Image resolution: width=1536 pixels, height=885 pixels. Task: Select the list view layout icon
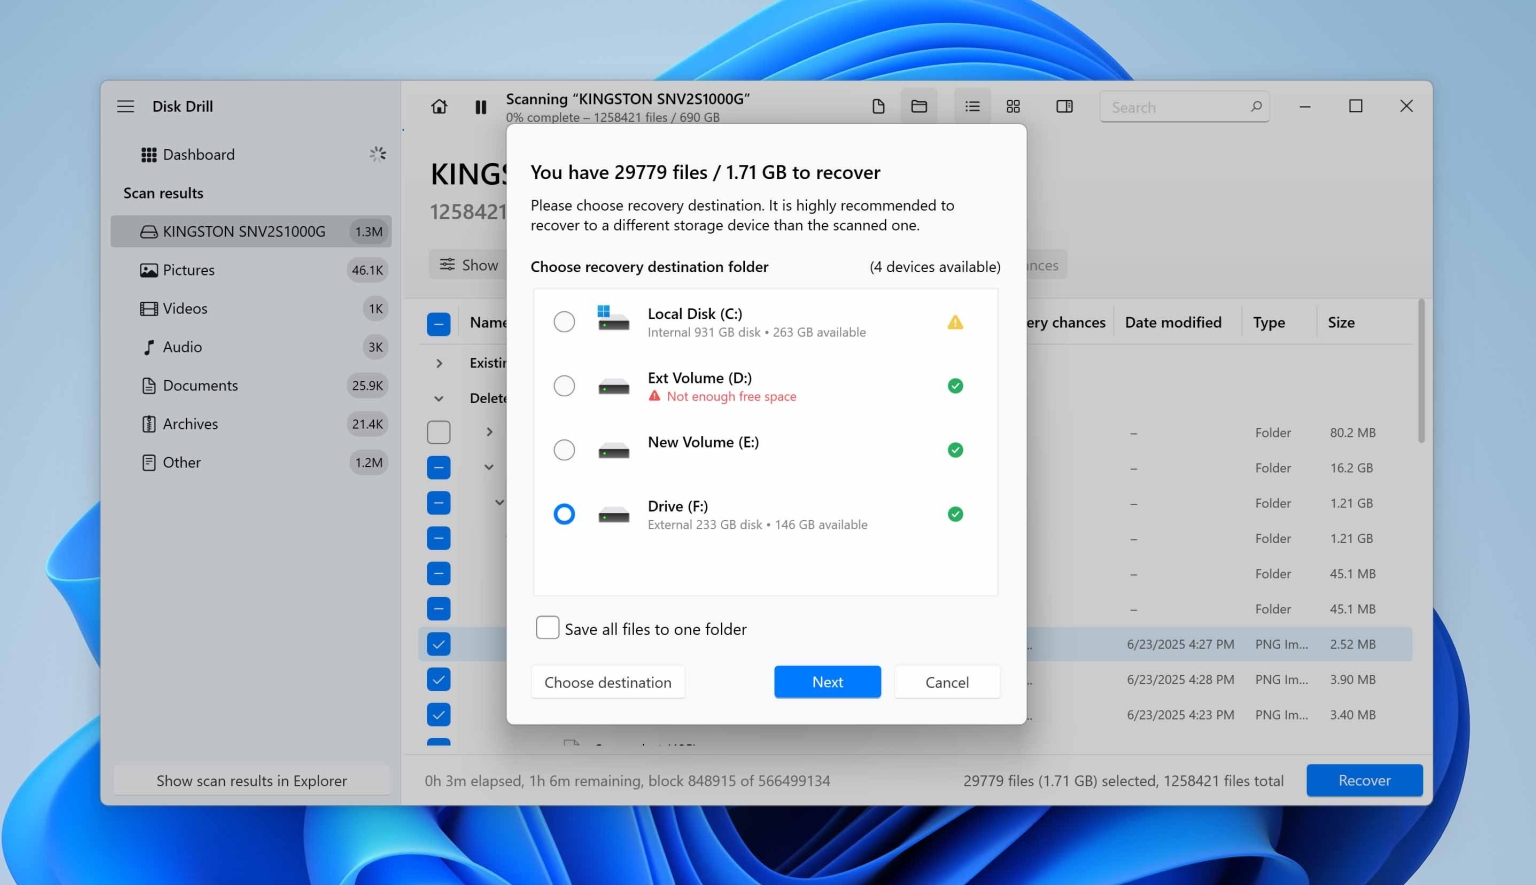[972, 107]
